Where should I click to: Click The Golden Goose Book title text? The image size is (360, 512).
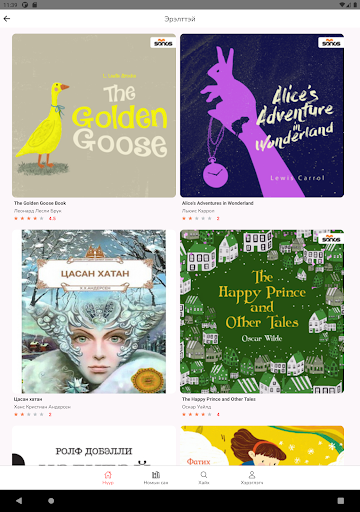[x=40, y=203]
